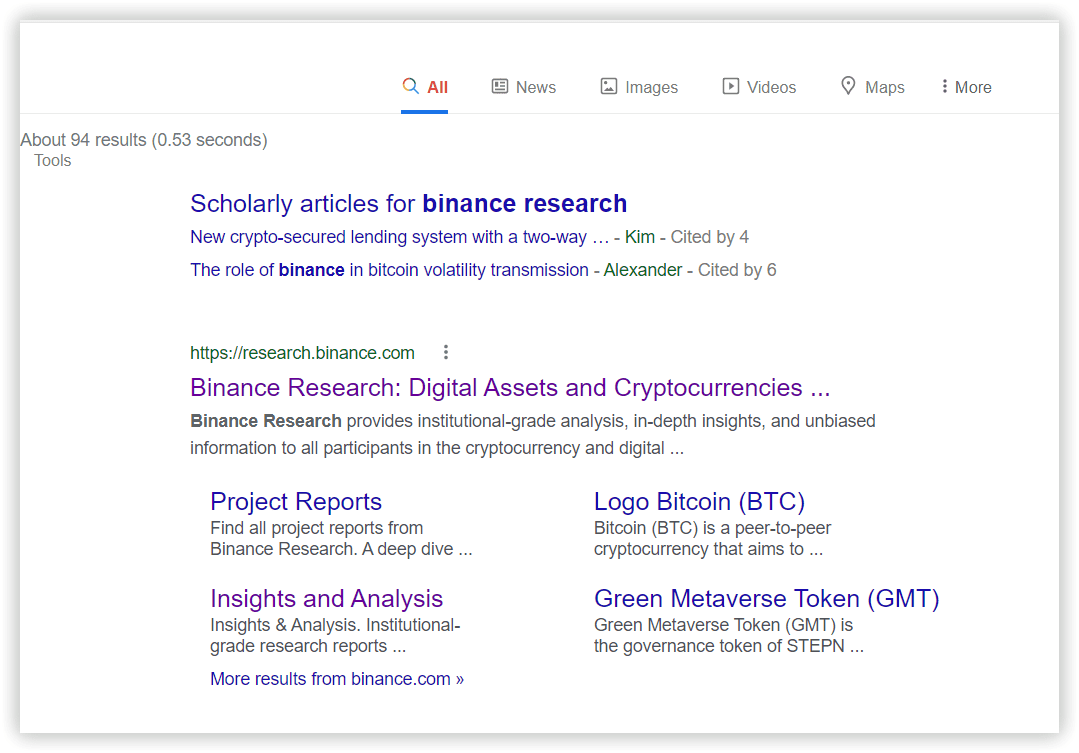Screen dimensions: 1079x753
Task: Switch to the News tab
Action: click(x=535, y=87)
